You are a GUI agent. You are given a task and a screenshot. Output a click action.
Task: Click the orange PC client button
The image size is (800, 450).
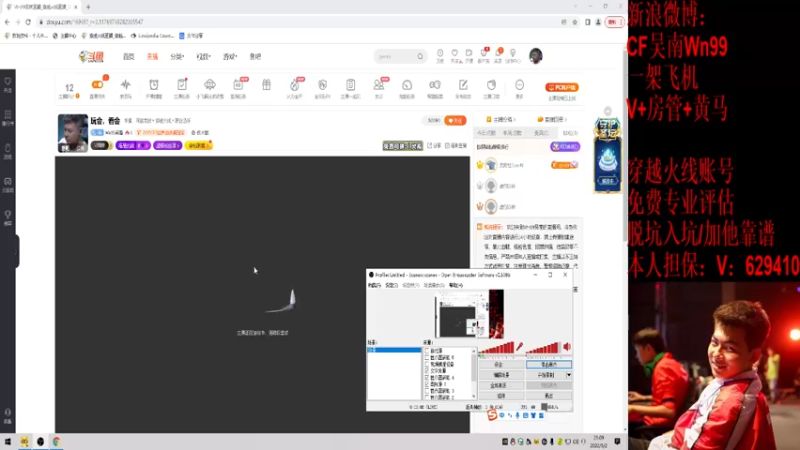(562, 87)
